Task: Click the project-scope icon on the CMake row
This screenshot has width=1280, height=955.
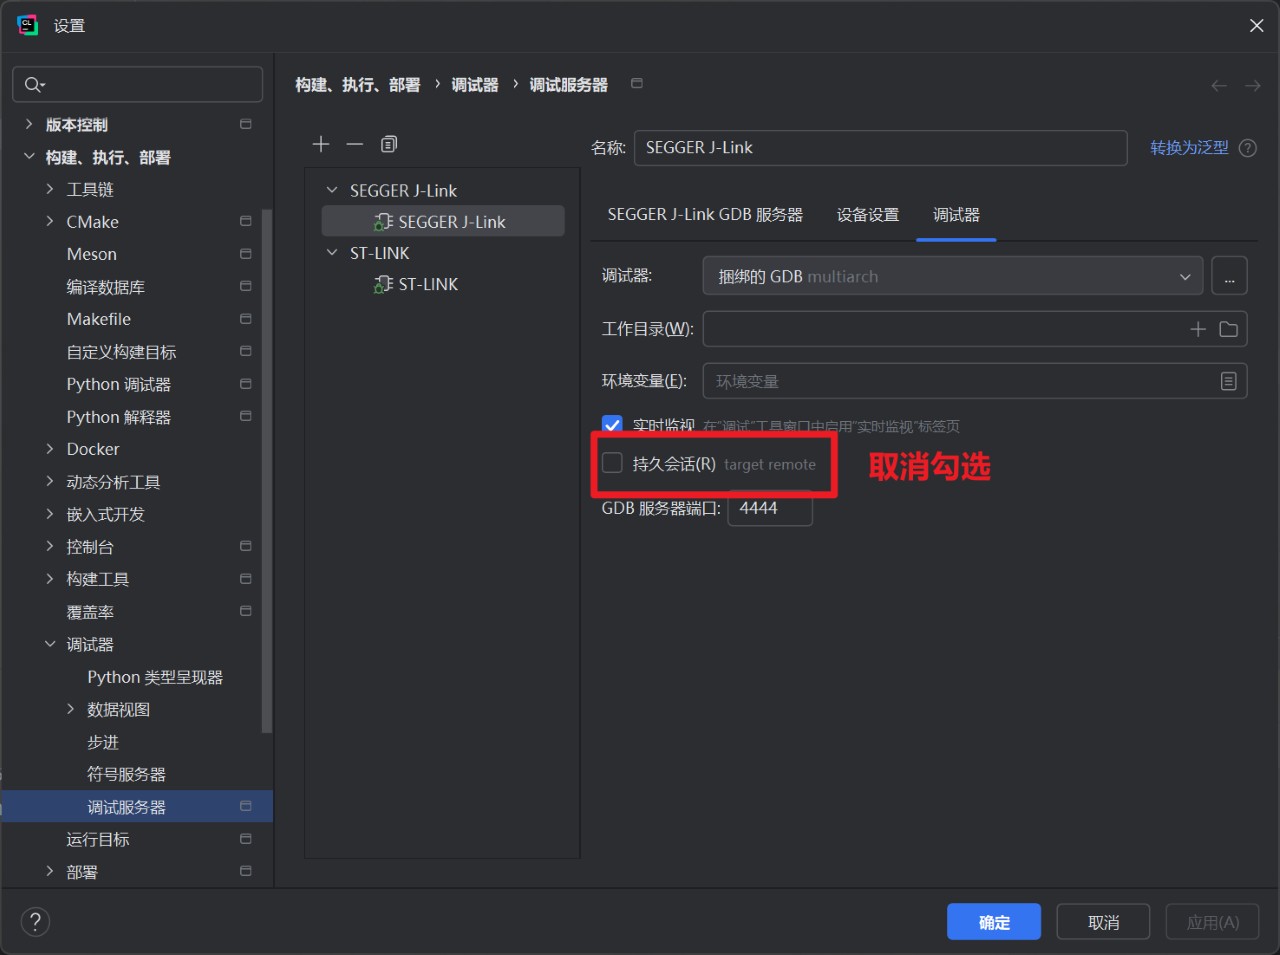Action: point(246,221)
